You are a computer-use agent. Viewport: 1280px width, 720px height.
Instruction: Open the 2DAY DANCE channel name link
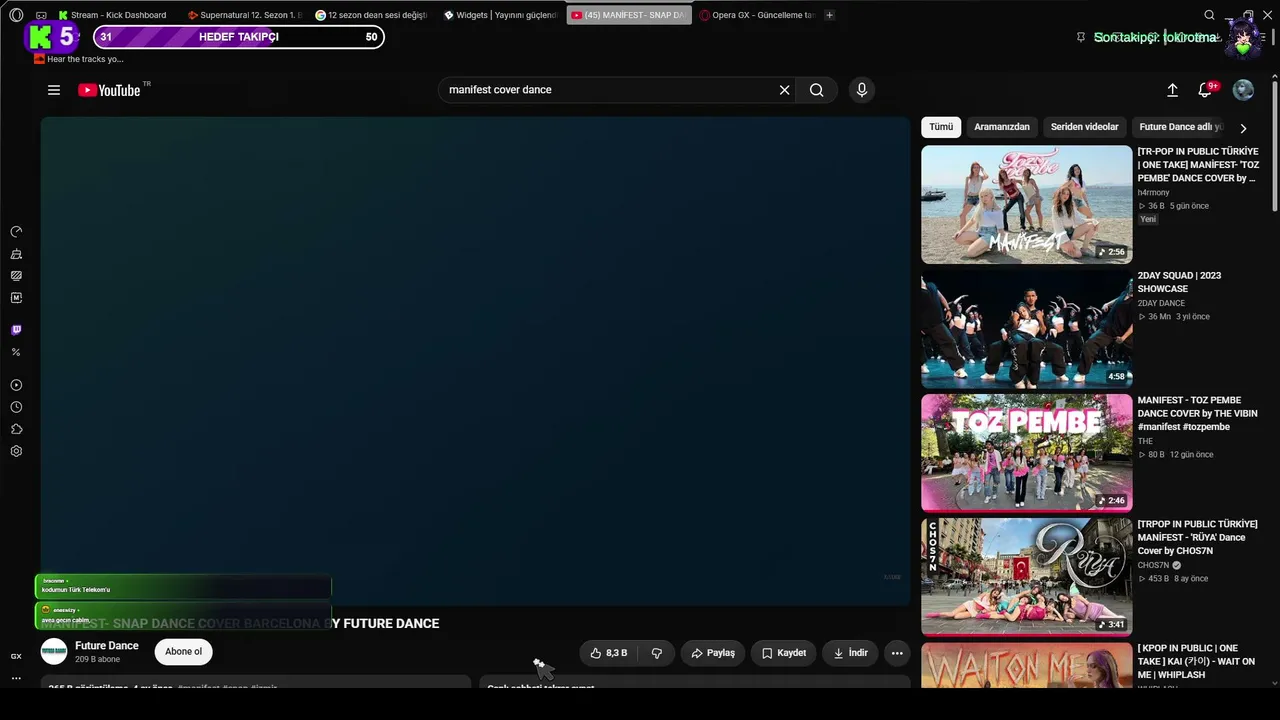click(x=1161, y=303)
